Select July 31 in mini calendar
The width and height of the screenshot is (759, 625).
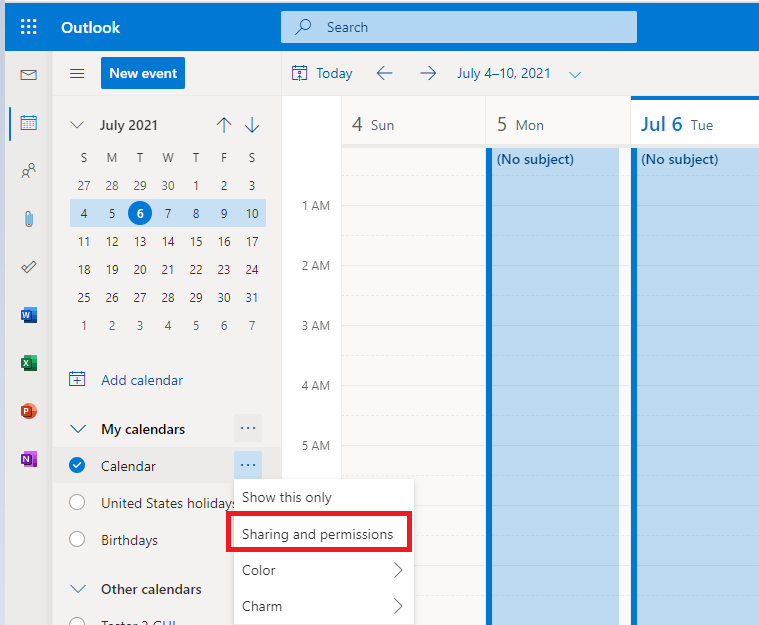pyautogui.click(x=252, y=297)
